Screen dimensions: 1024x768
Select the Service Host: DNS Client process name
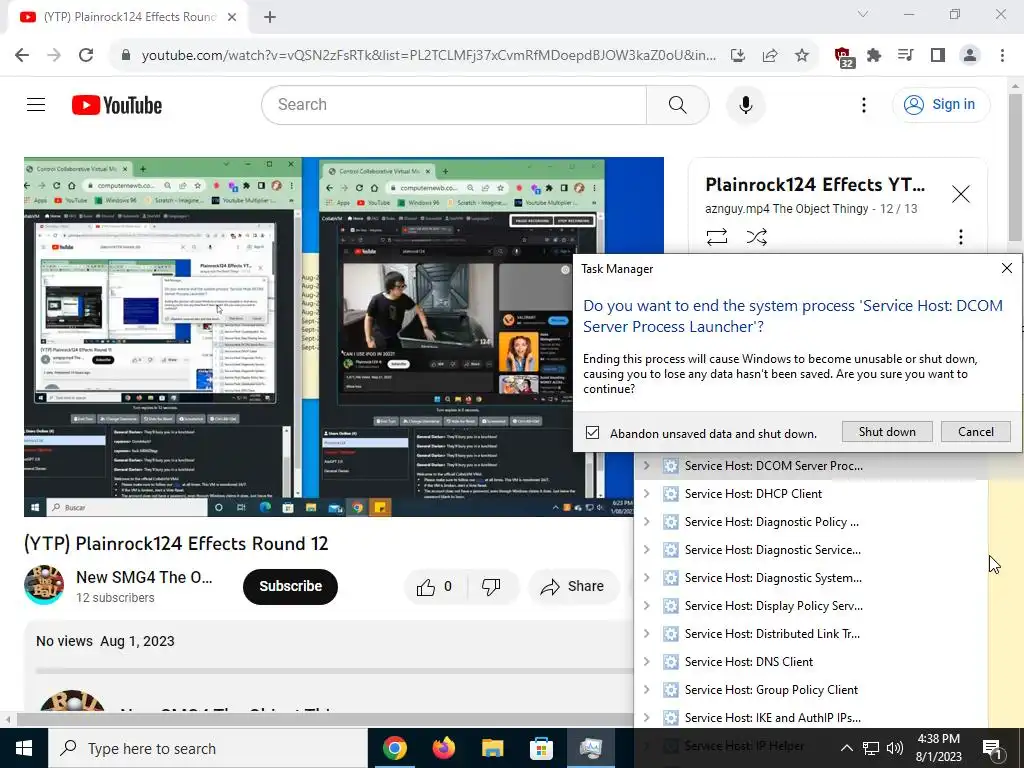[748, 662]
